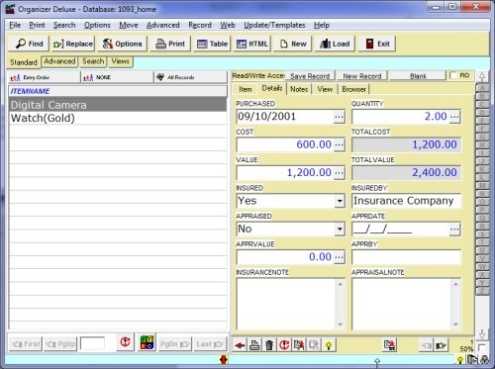Click the New Record button
Screen dimensions: 495x369
click(x=362, y=76)
